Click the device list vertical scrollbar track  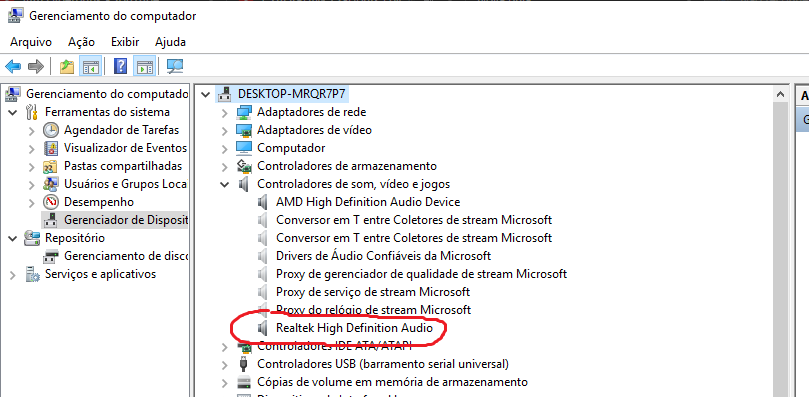[x=780, y=248]
